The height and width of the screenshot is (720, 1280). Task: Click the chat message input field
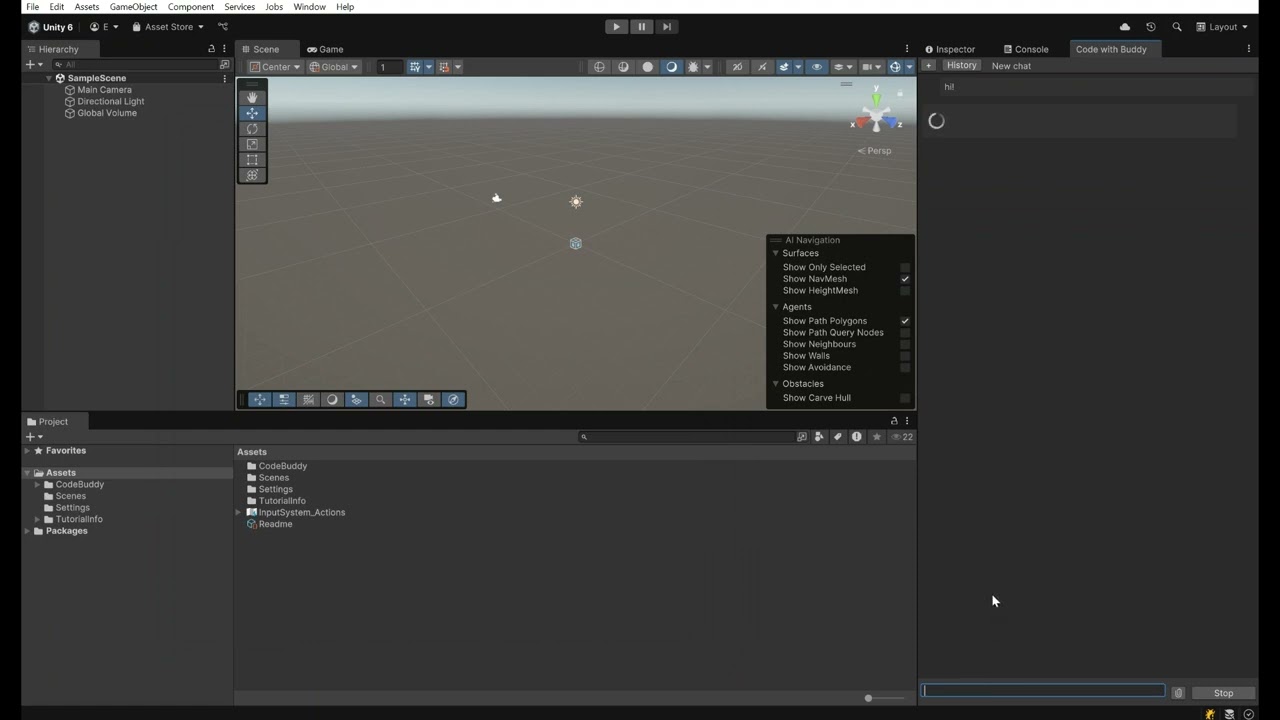pos(1043,691)
